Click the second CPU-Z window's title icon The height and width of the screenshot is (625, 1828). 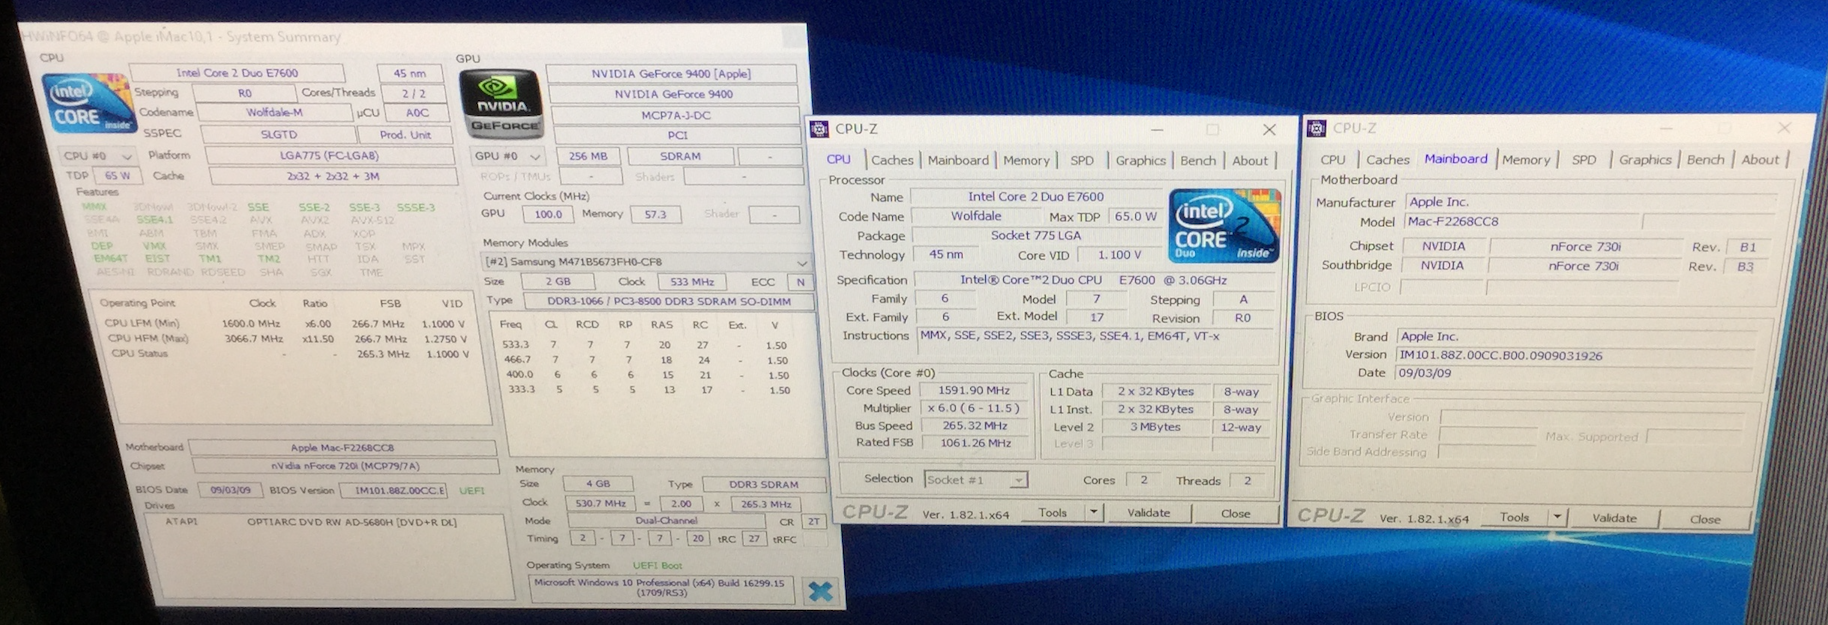1317,128
